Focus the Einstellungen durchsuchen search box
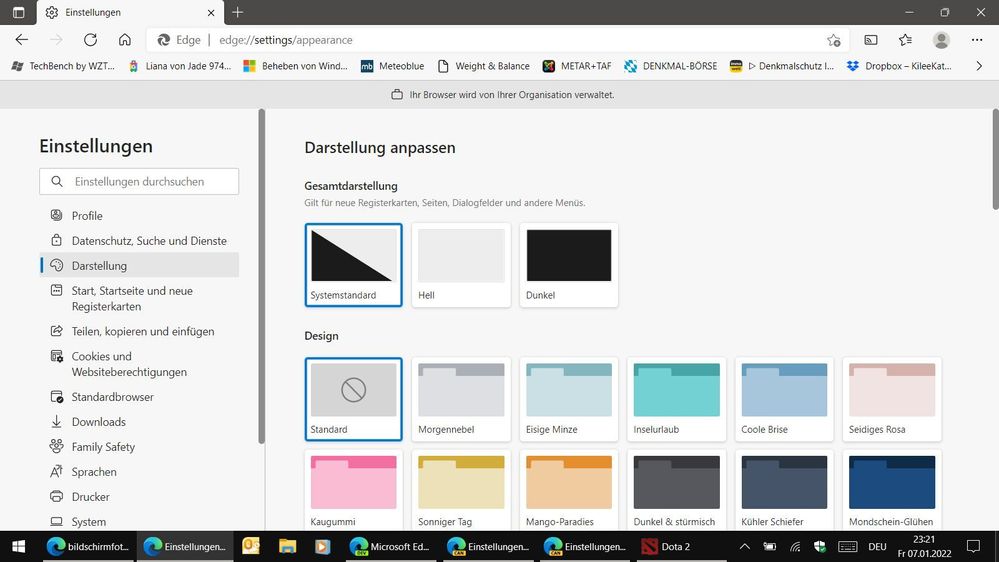This screenshot has width=999, height=562. (139, 182)
